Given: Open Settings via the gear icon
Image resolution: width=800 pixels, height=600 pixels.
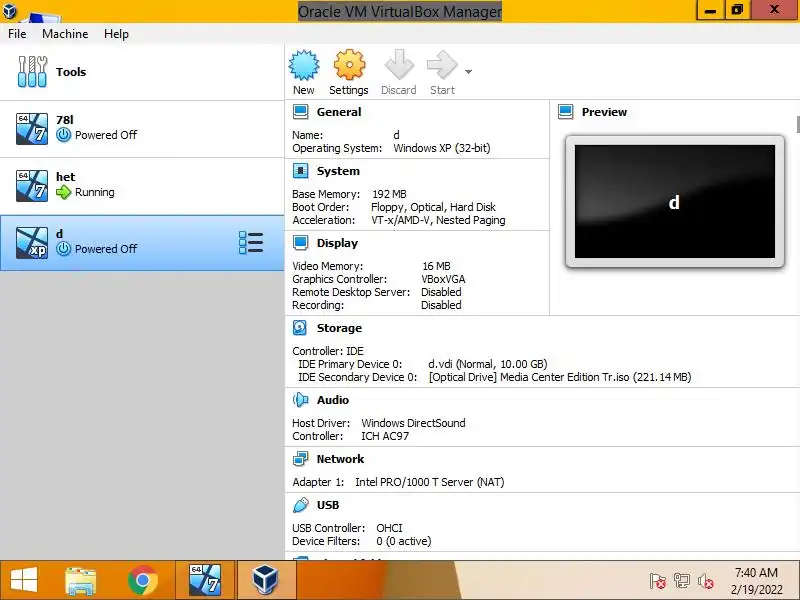Looking at the screenshot, I should (349, 65).
